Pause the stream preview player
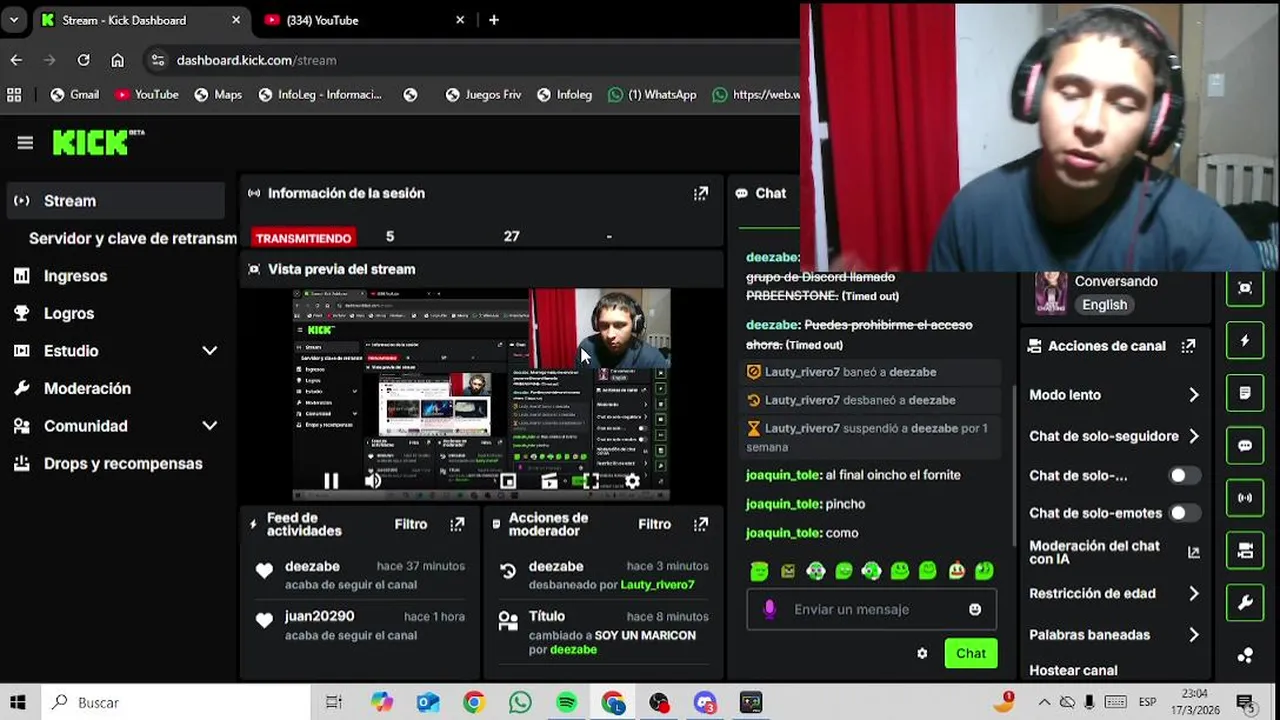Screen dimensions: 1280x720 pyautogui.click(x=331, y=481)
